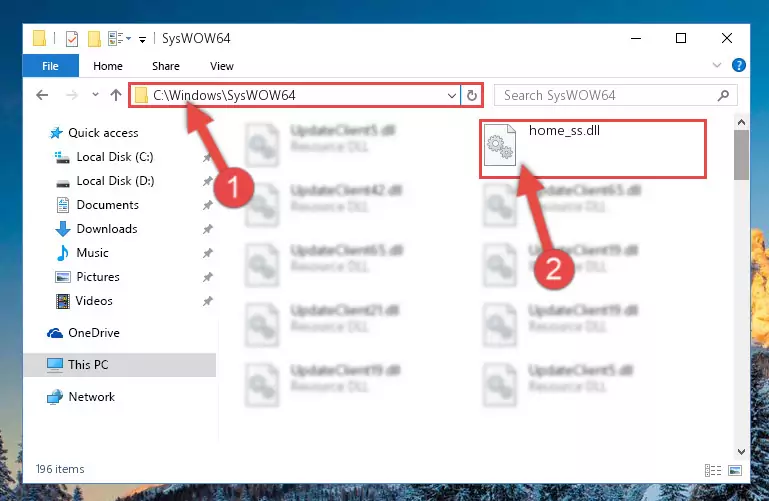Switch to the Share ribbon tab
The width and height of the screenshot is (769, 501).
point(166,66)
